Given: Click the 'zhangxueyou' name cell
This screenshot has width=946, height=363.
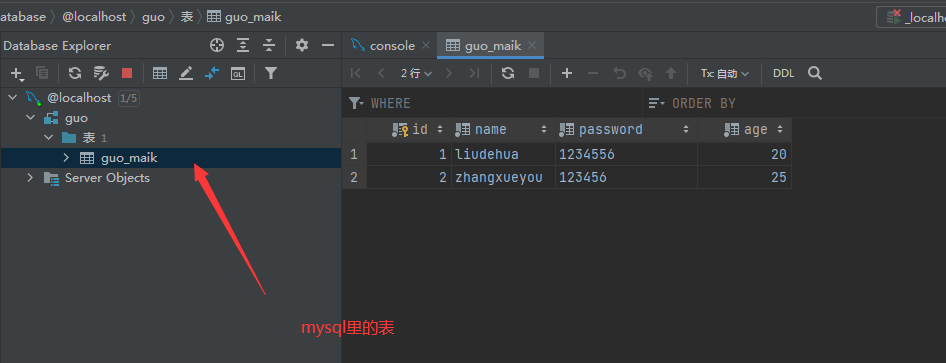Looking at the screenshot, I should (503, 177).
